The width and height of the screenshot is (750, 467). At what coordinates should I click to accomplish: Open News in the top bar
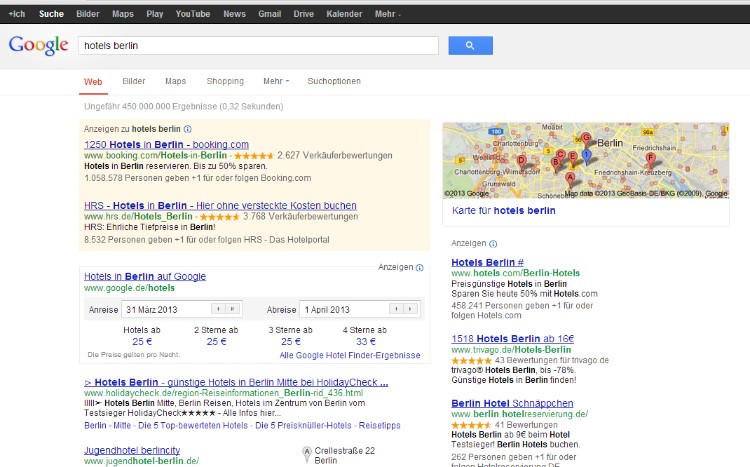point(234,14)
